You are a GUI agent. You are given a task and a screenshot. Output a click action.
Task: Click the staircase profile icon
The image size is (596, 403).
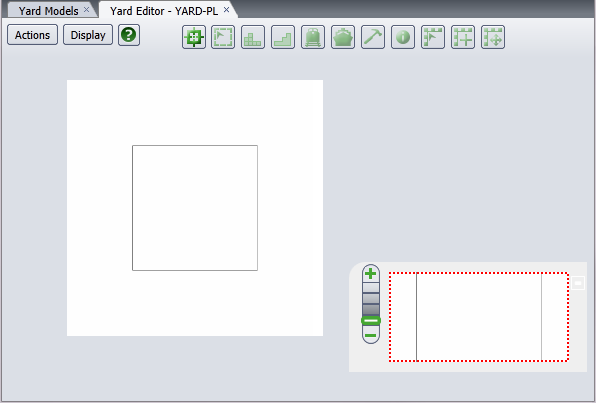pyautogui.click(x=283, y=37)
